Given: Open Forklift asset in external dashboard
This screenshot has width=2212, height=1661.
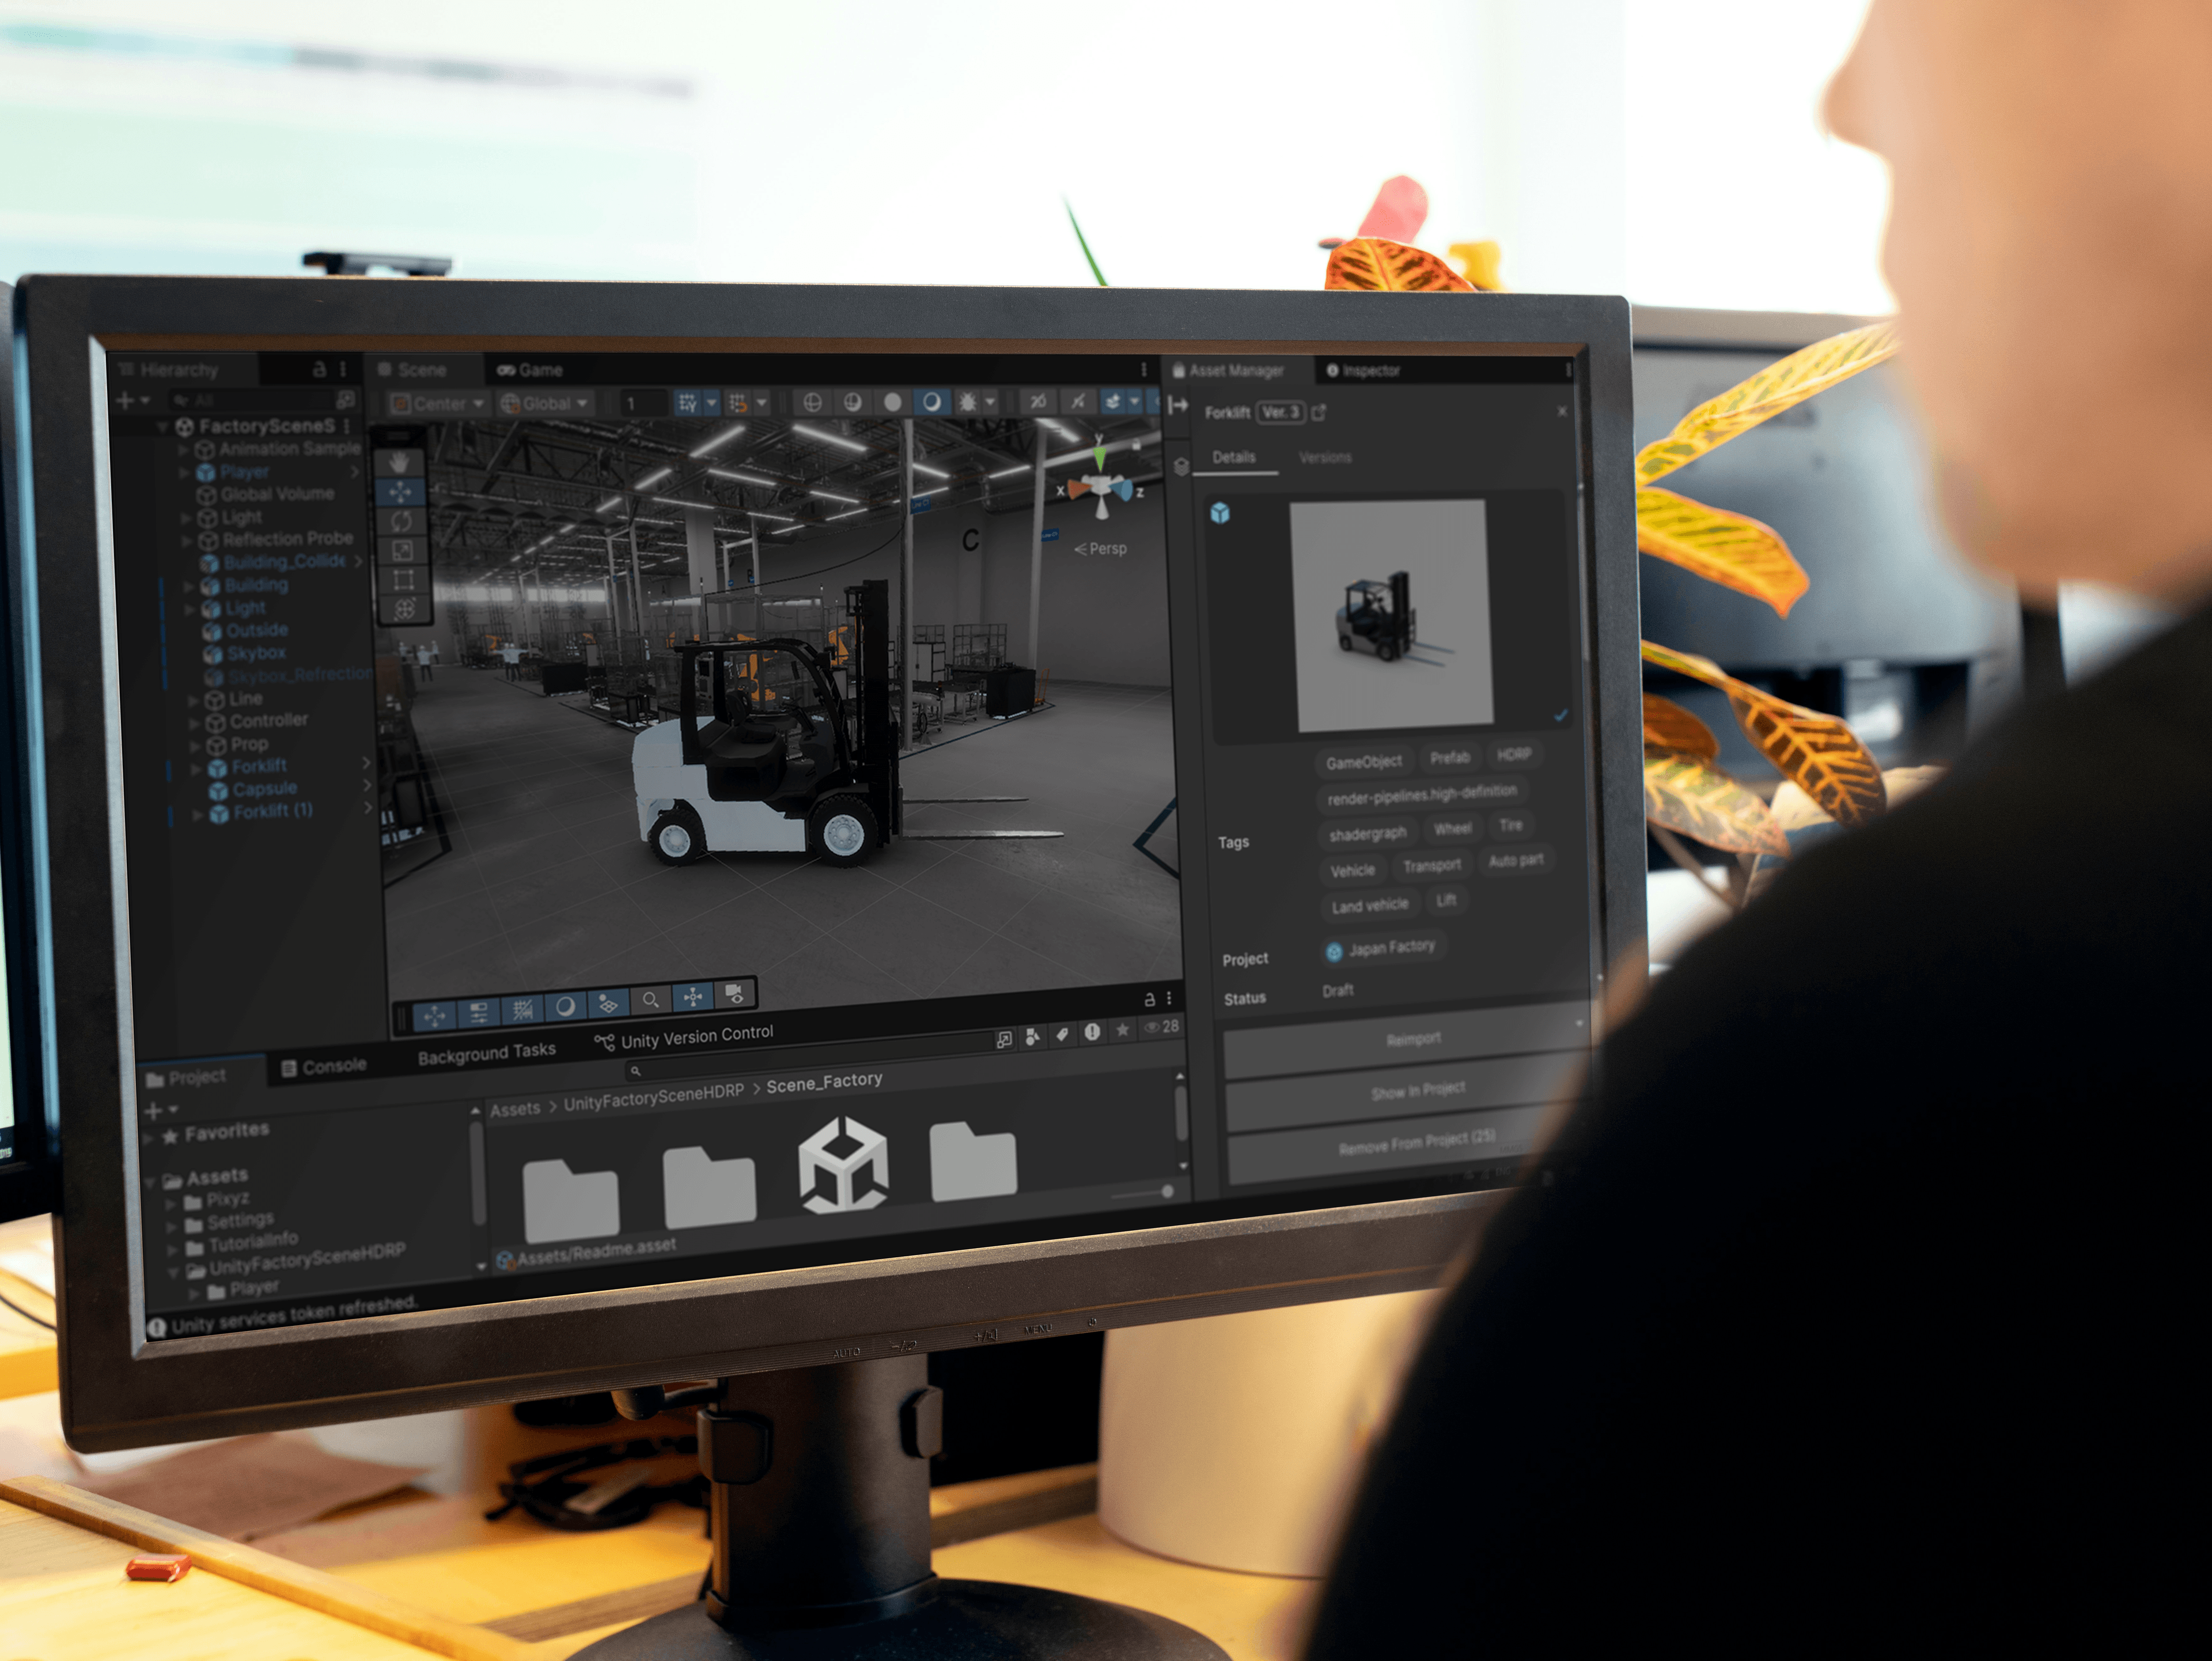Looking at the screenshot, I should coord(1319,412).
